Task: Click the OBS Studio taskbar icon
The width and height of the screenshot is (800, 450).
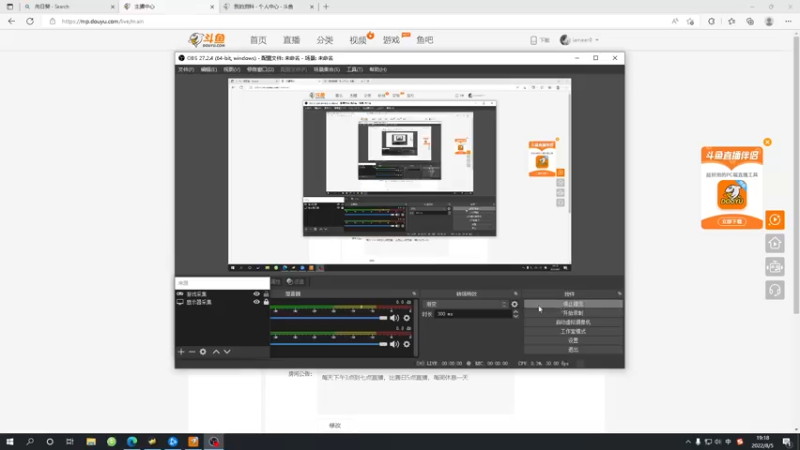Action: pos(214,441)
